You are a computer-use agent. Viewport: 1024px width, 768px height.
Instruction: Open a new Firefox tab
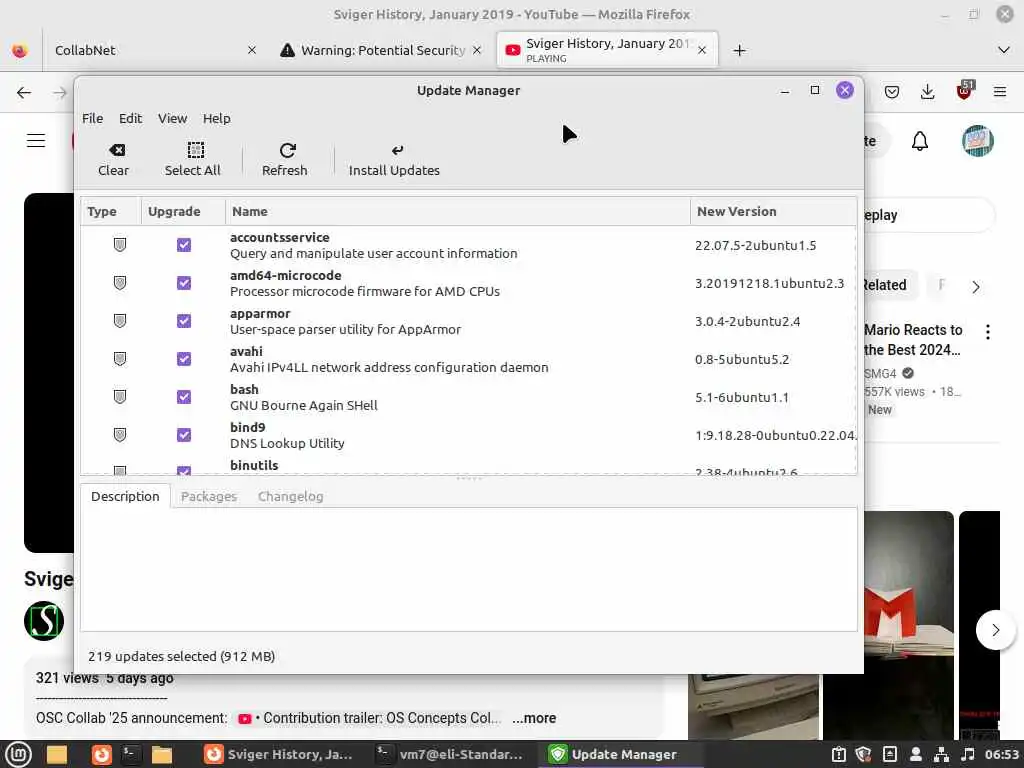pos(739,50)
